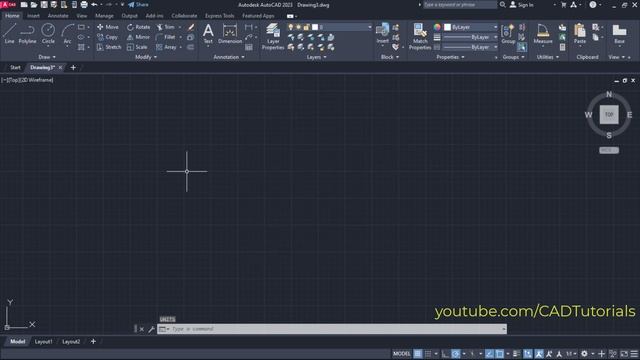Click the status bar customization hamburger icon
Screen dimensions: 640x360
pyautogui.click(x=634, y=354)
